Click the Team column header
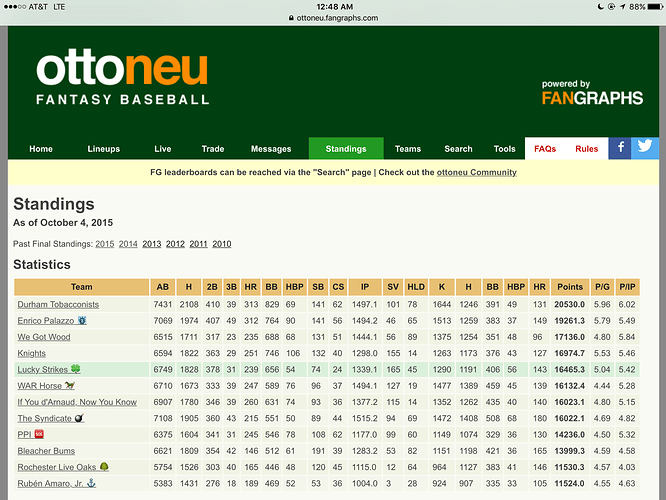Viewport: 666px width, 500px height. 82,287
